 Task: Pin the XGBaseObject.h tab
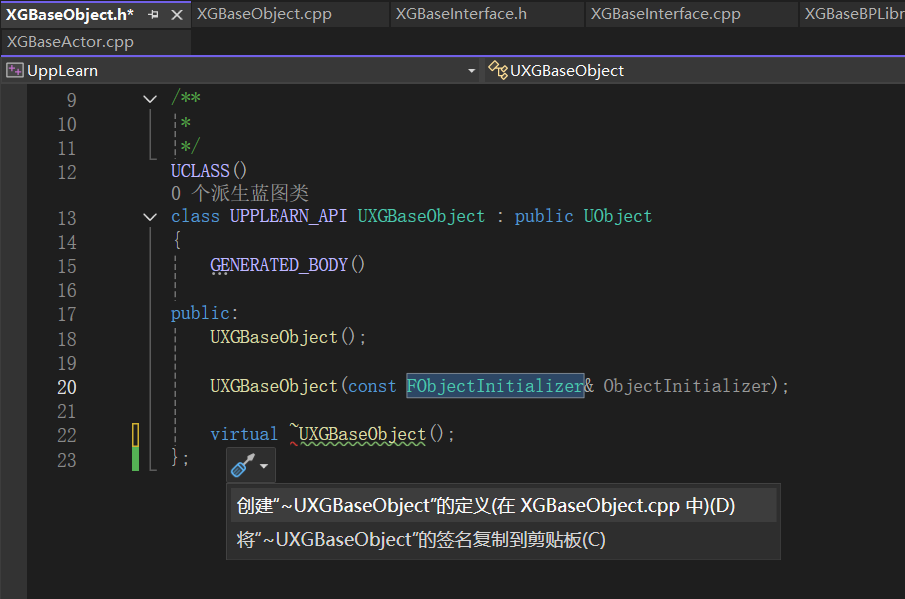153,14
